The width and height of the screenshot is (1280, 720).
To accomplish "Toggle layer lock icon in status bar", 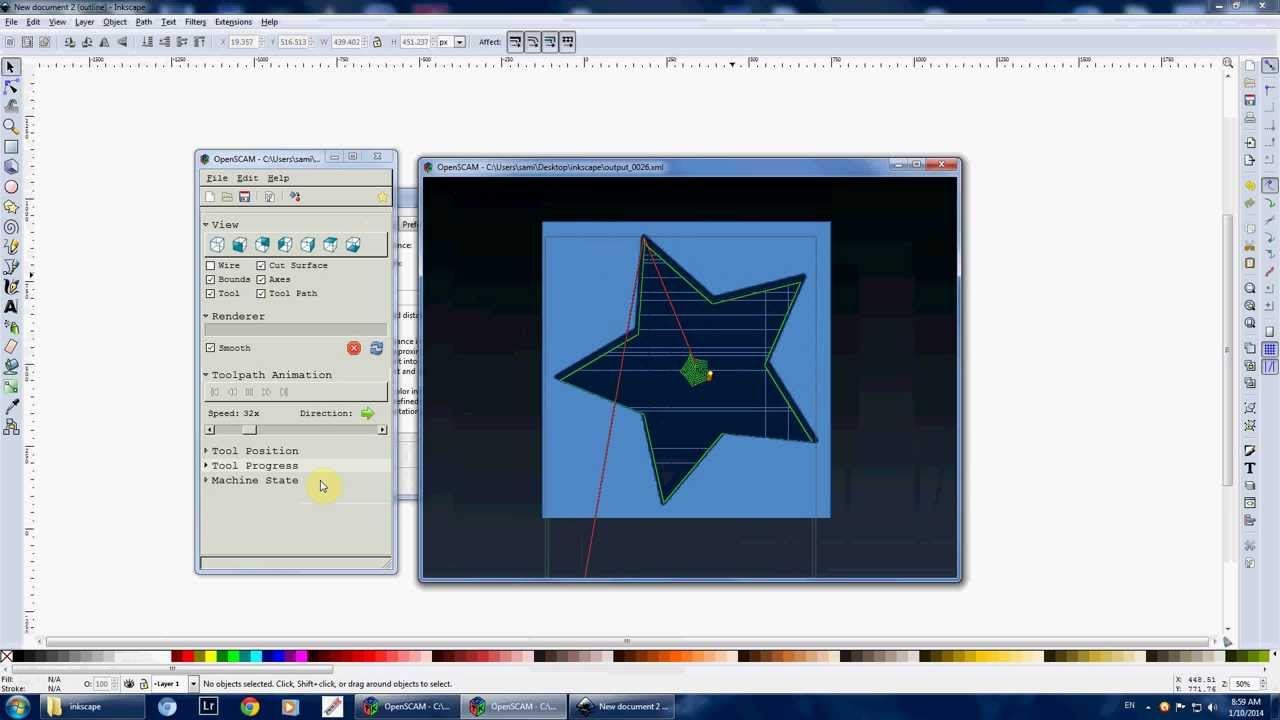I will (143, 684).
